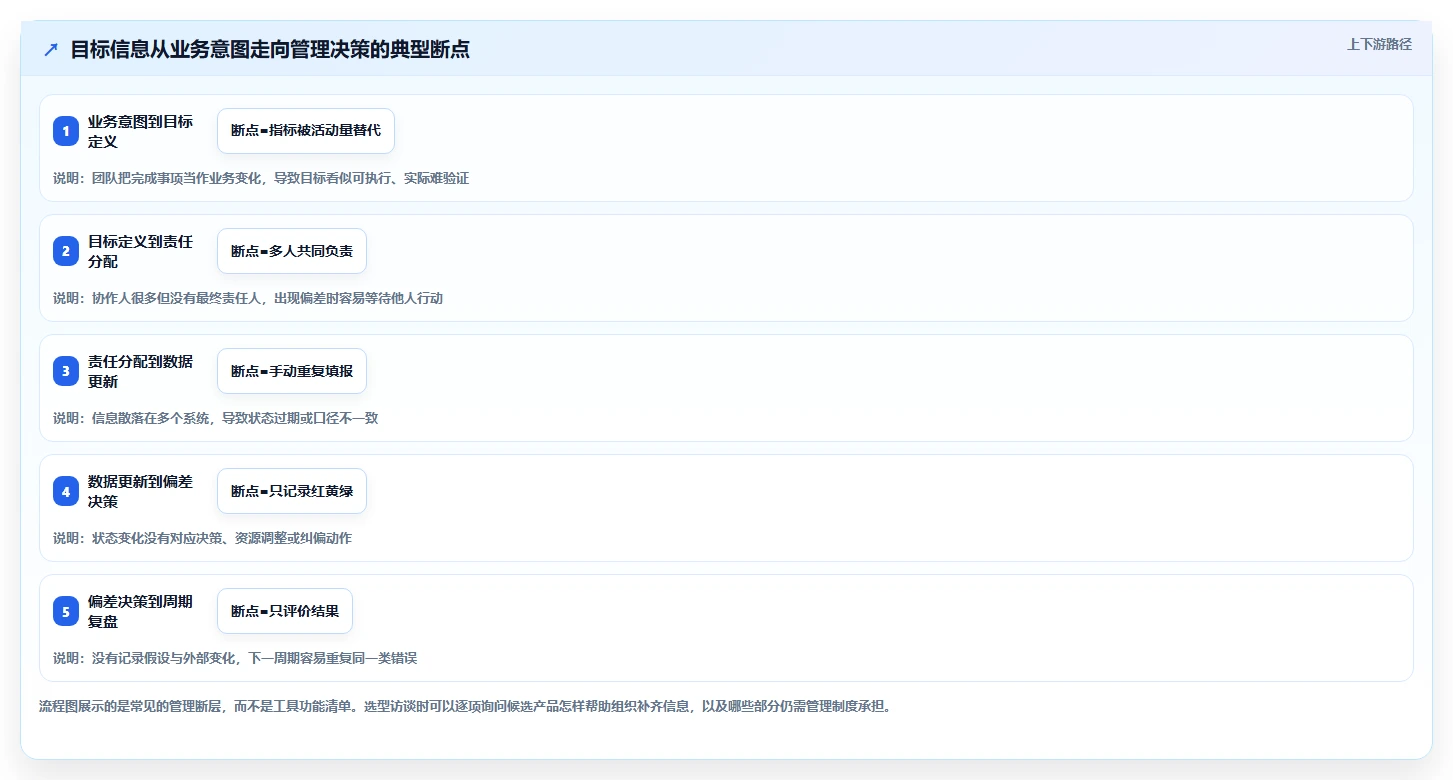Click the title 目标信息从业务意图走向管理决策的典型断点
The image size is (1453, 780).
[x=270, y=50]
